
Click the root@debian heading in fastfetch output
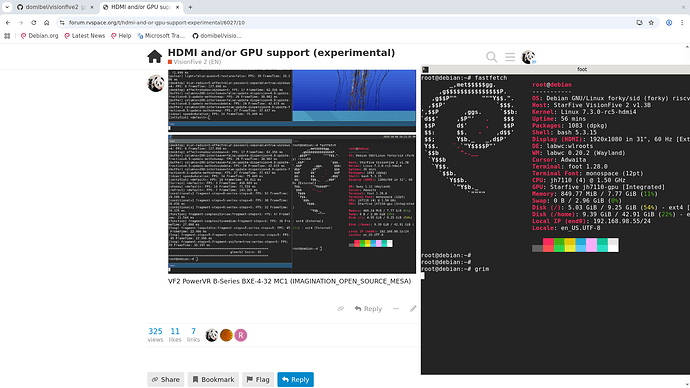tap(552, 85)
